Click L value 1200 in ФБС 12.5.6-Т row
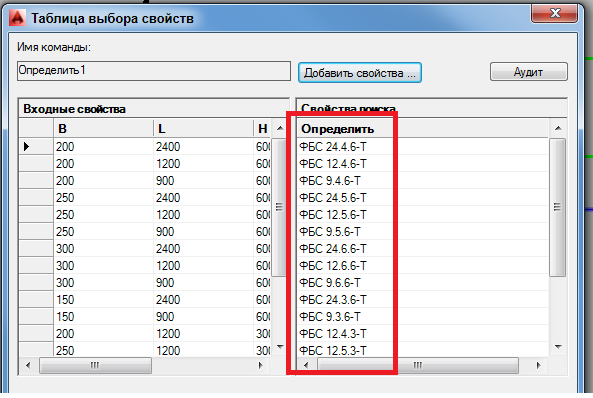The image size is (593, 398). (x=203, y=215)
